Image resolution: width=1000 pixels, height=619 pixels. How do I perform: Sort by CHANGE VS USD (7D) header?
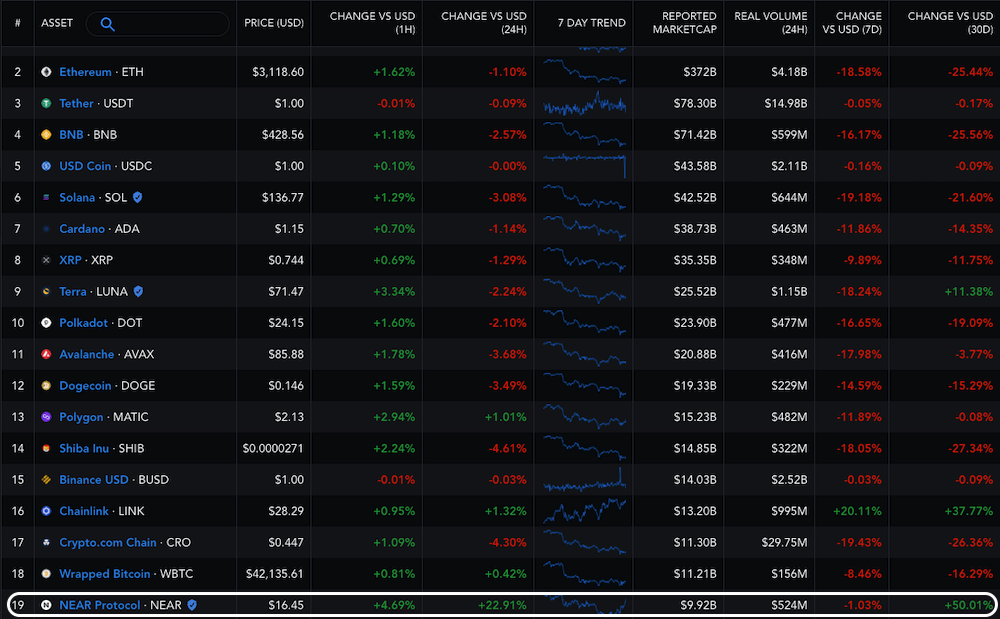coord(852,23)
